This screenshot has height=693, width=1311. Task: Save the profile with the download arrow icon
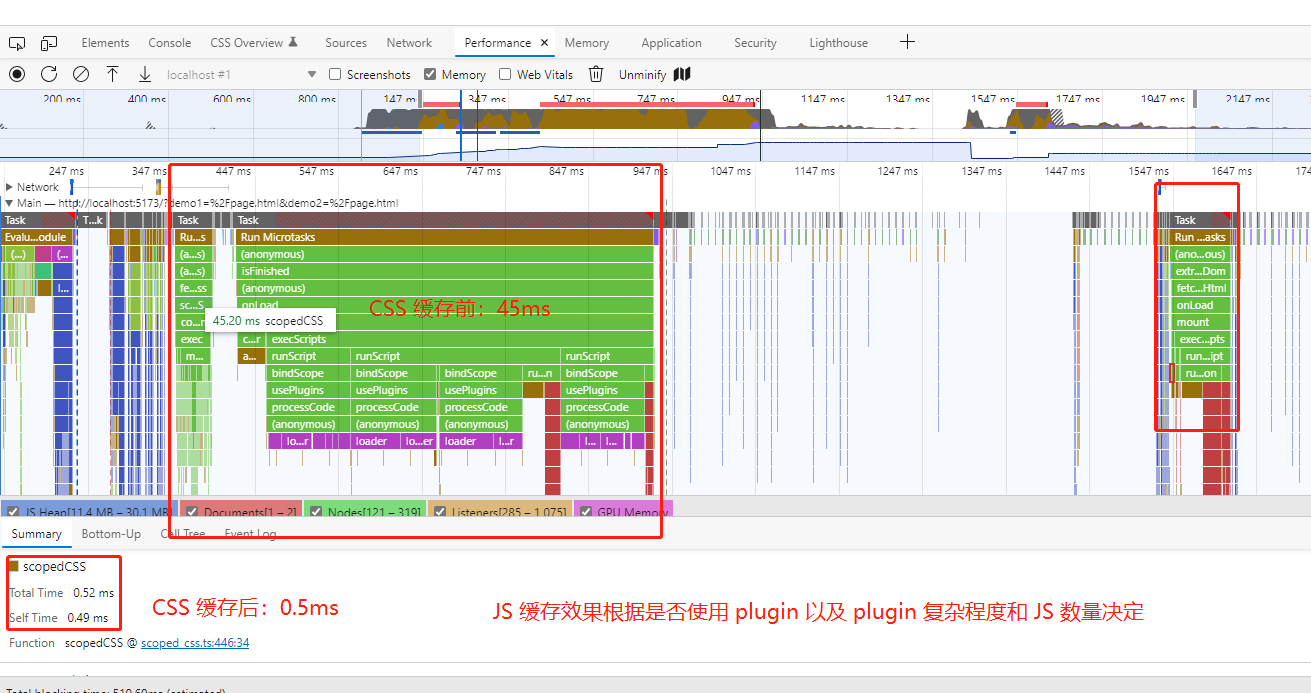click(x=145, y=74)
